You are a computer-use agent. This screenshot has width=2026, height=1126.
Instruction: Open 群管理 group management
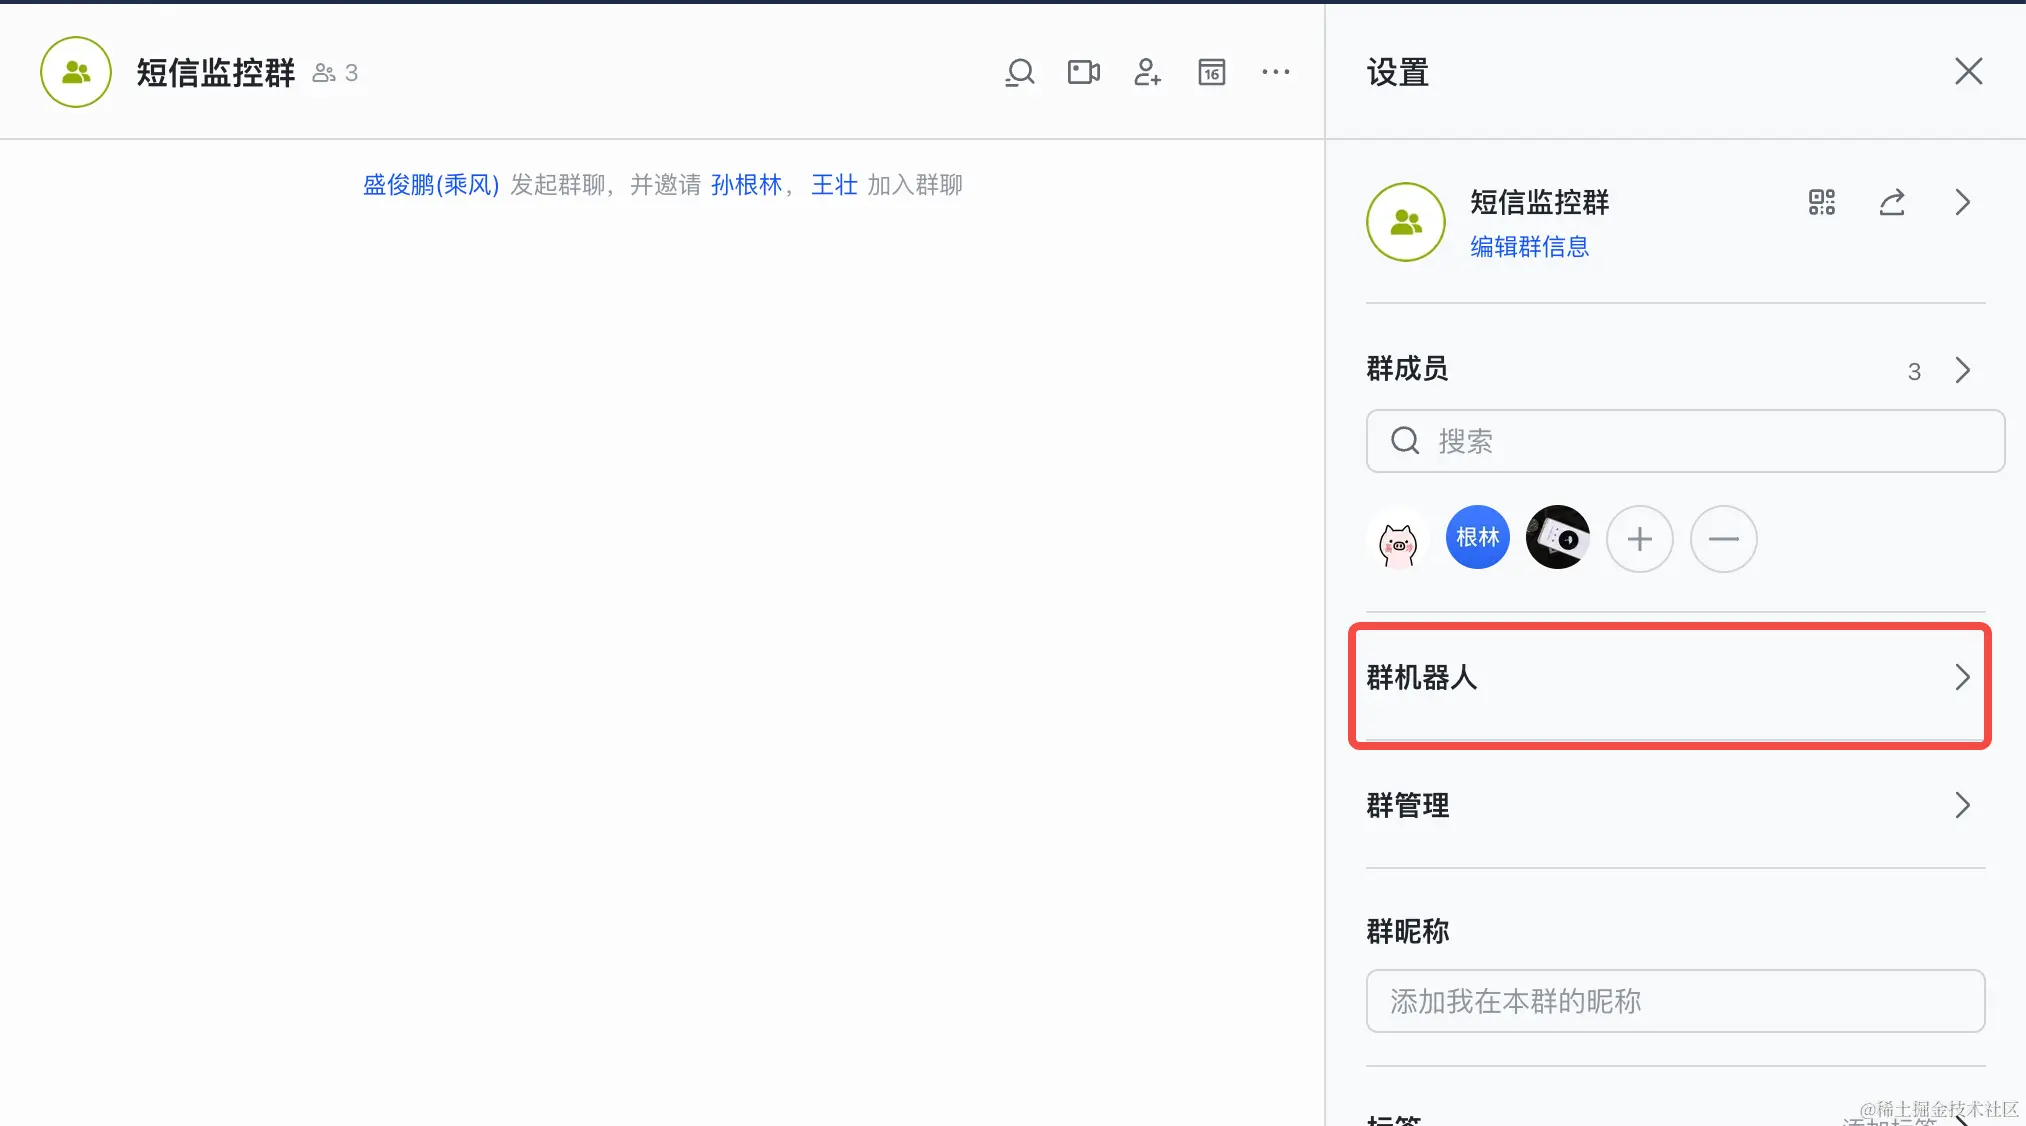pyautogui.click(x=1668, y=806)
